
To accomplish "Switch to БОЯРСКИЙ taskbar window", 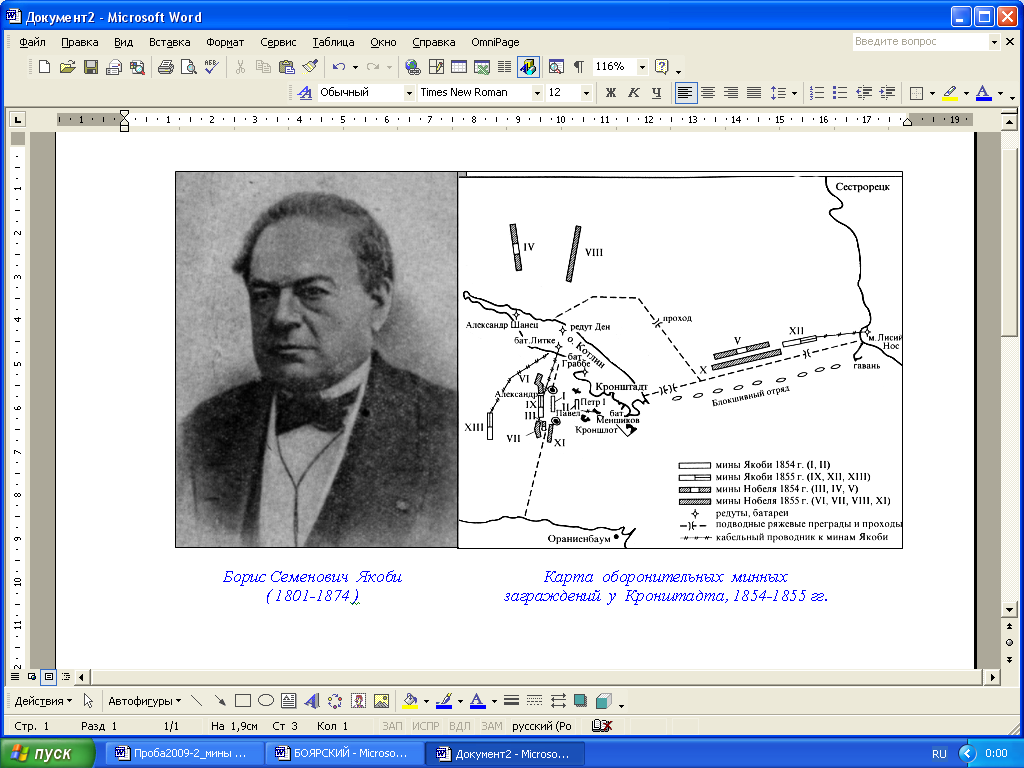I will [x=344, y=753].
